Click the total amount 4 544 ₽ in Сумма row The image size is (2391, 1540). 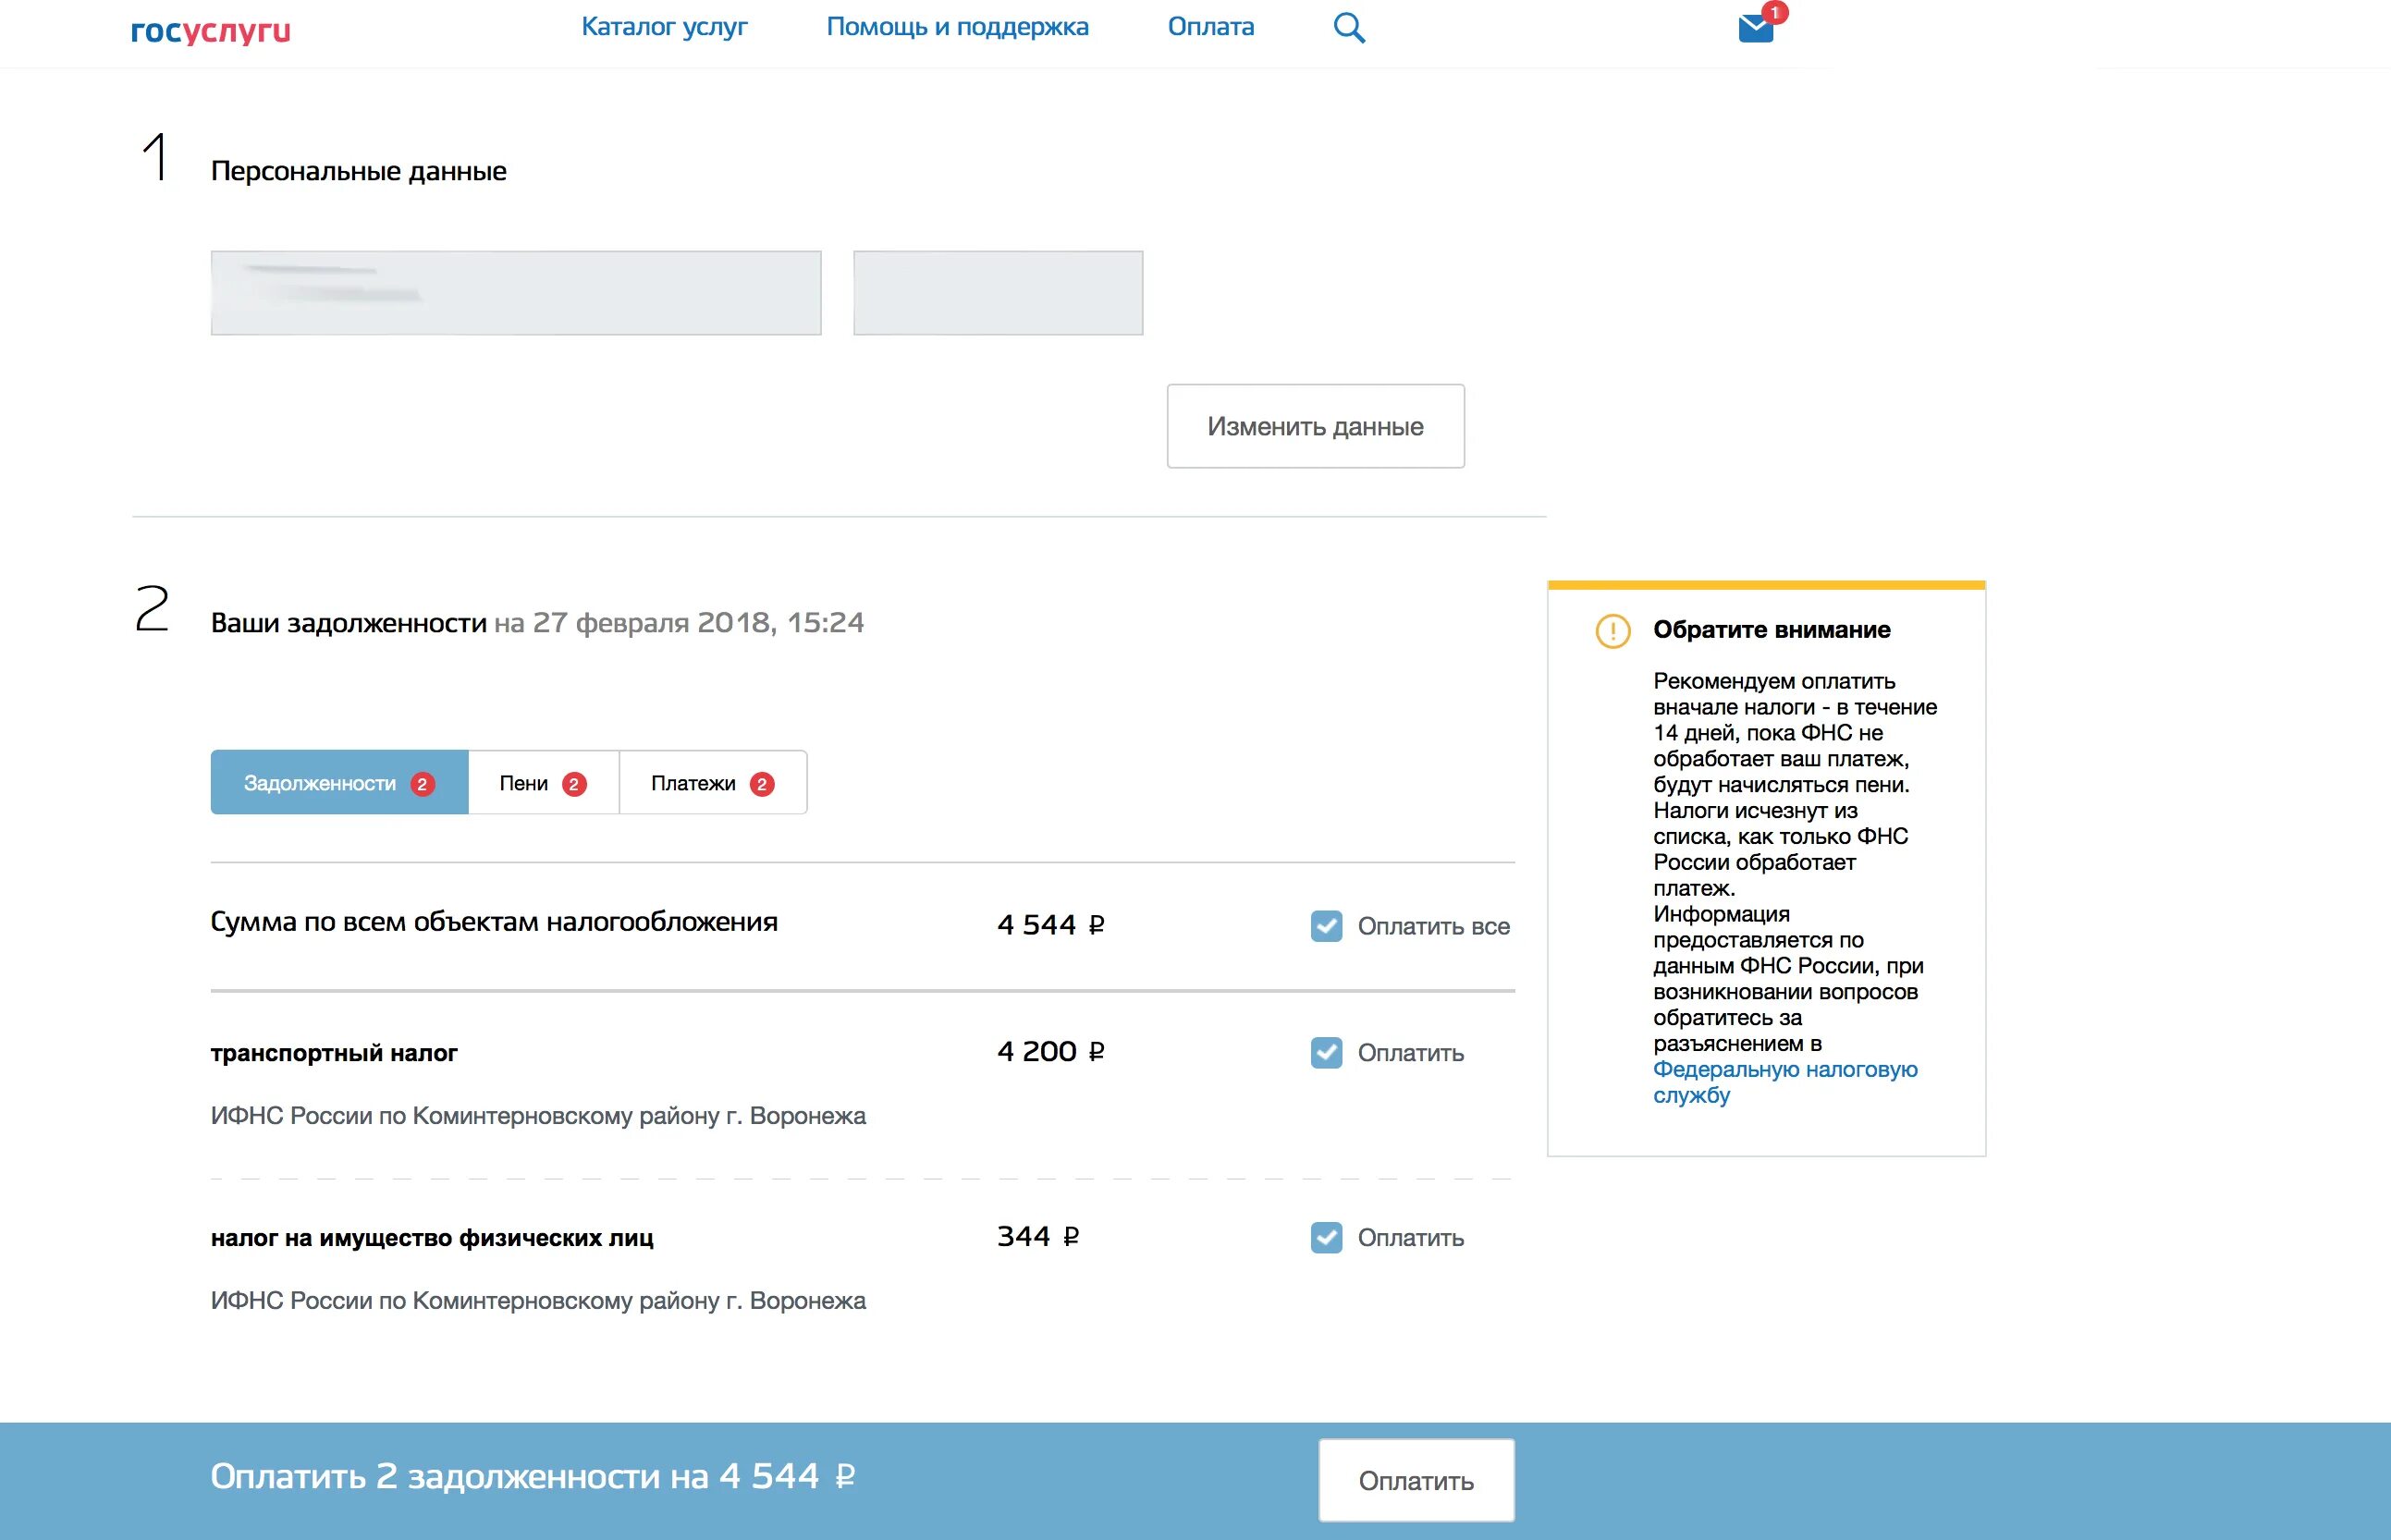1050,925
